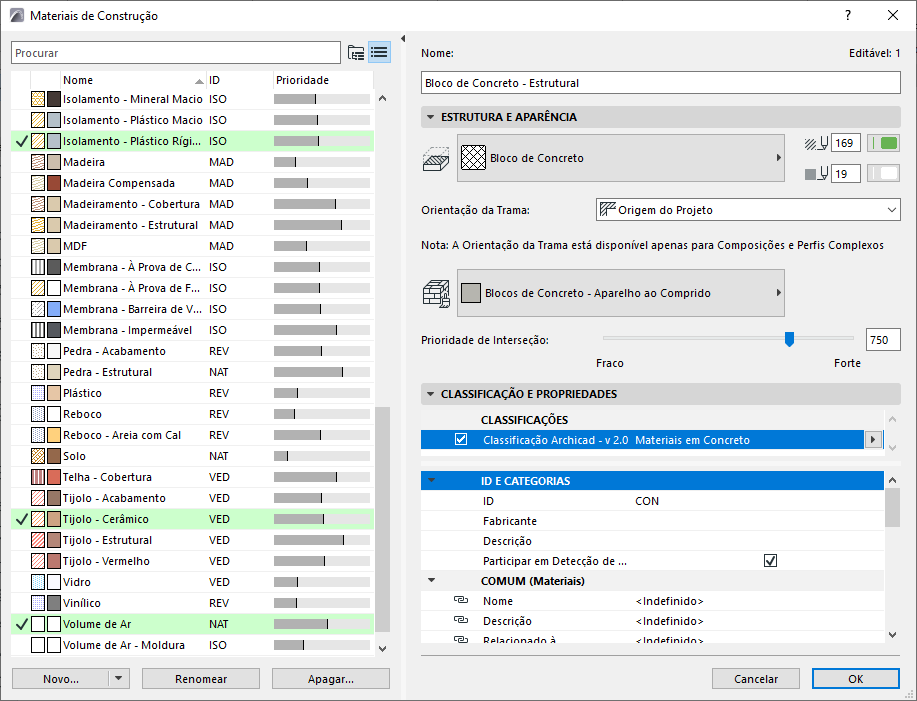Uncheck Classificação Archicad - v 2.0 checkbox
917x701 pixels.
click(461, 439)
